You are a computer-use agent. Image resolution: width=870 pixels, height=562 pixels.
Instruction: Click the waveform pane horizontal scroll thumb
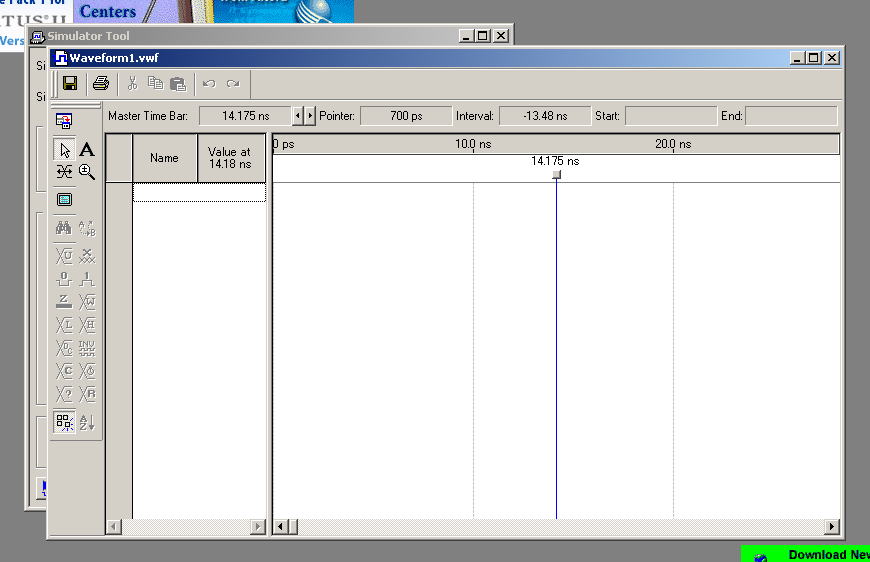pos(293,526)
